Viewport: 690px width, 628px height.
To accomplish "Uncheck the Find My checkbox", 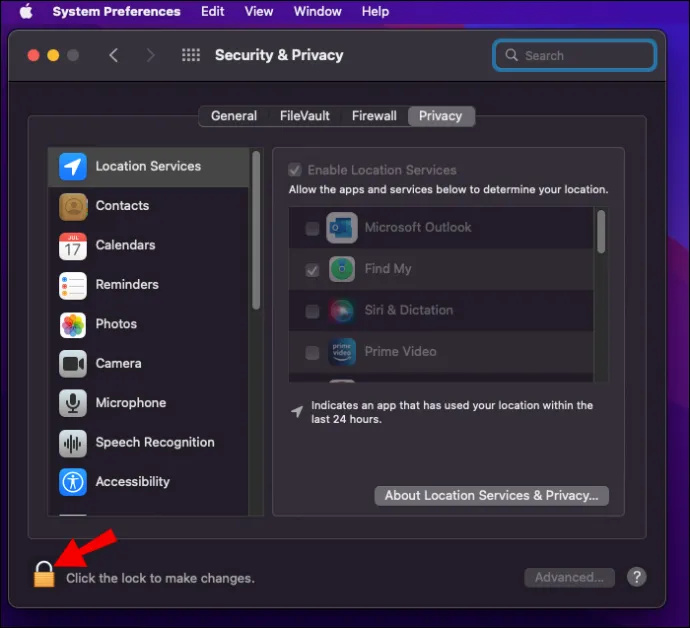I will (x=312, y=270).
